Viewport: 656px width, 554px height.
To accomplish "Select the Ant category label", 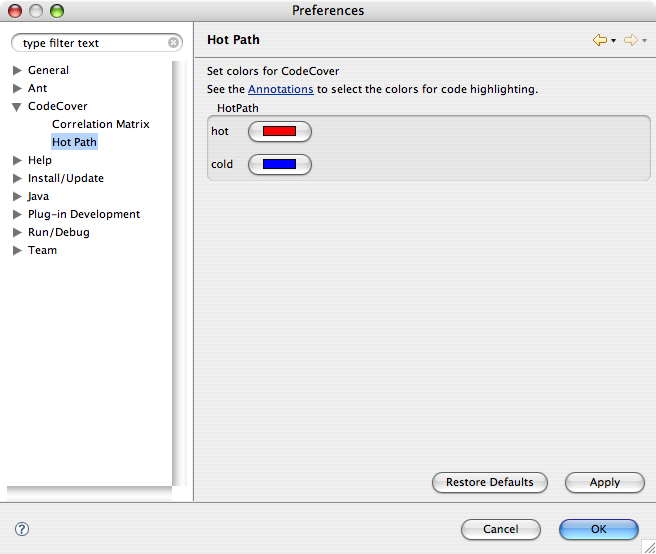I will click(37, 88).
